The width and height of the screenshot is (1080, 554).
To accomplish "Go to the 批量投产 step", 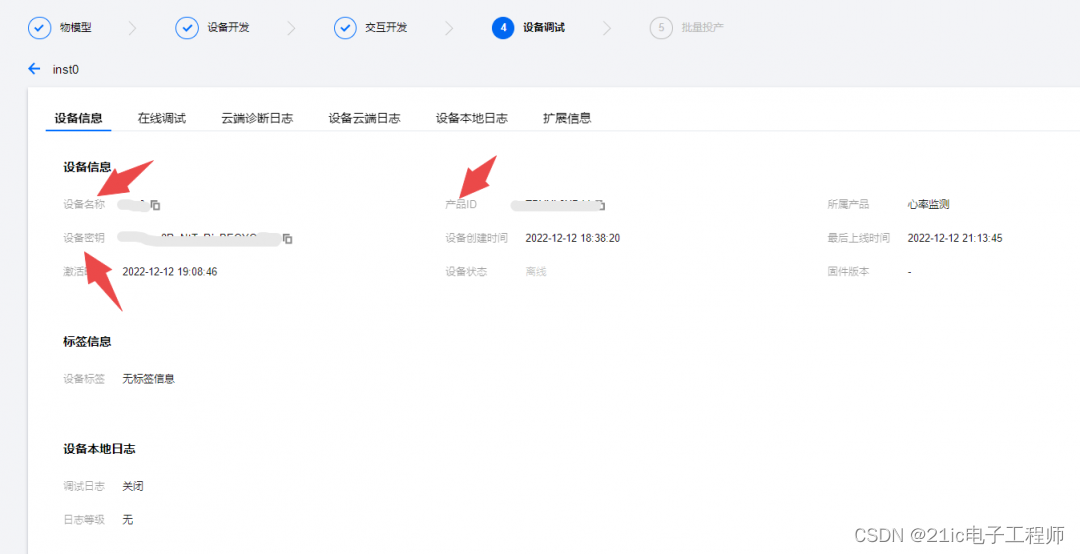I will [703, 28].
